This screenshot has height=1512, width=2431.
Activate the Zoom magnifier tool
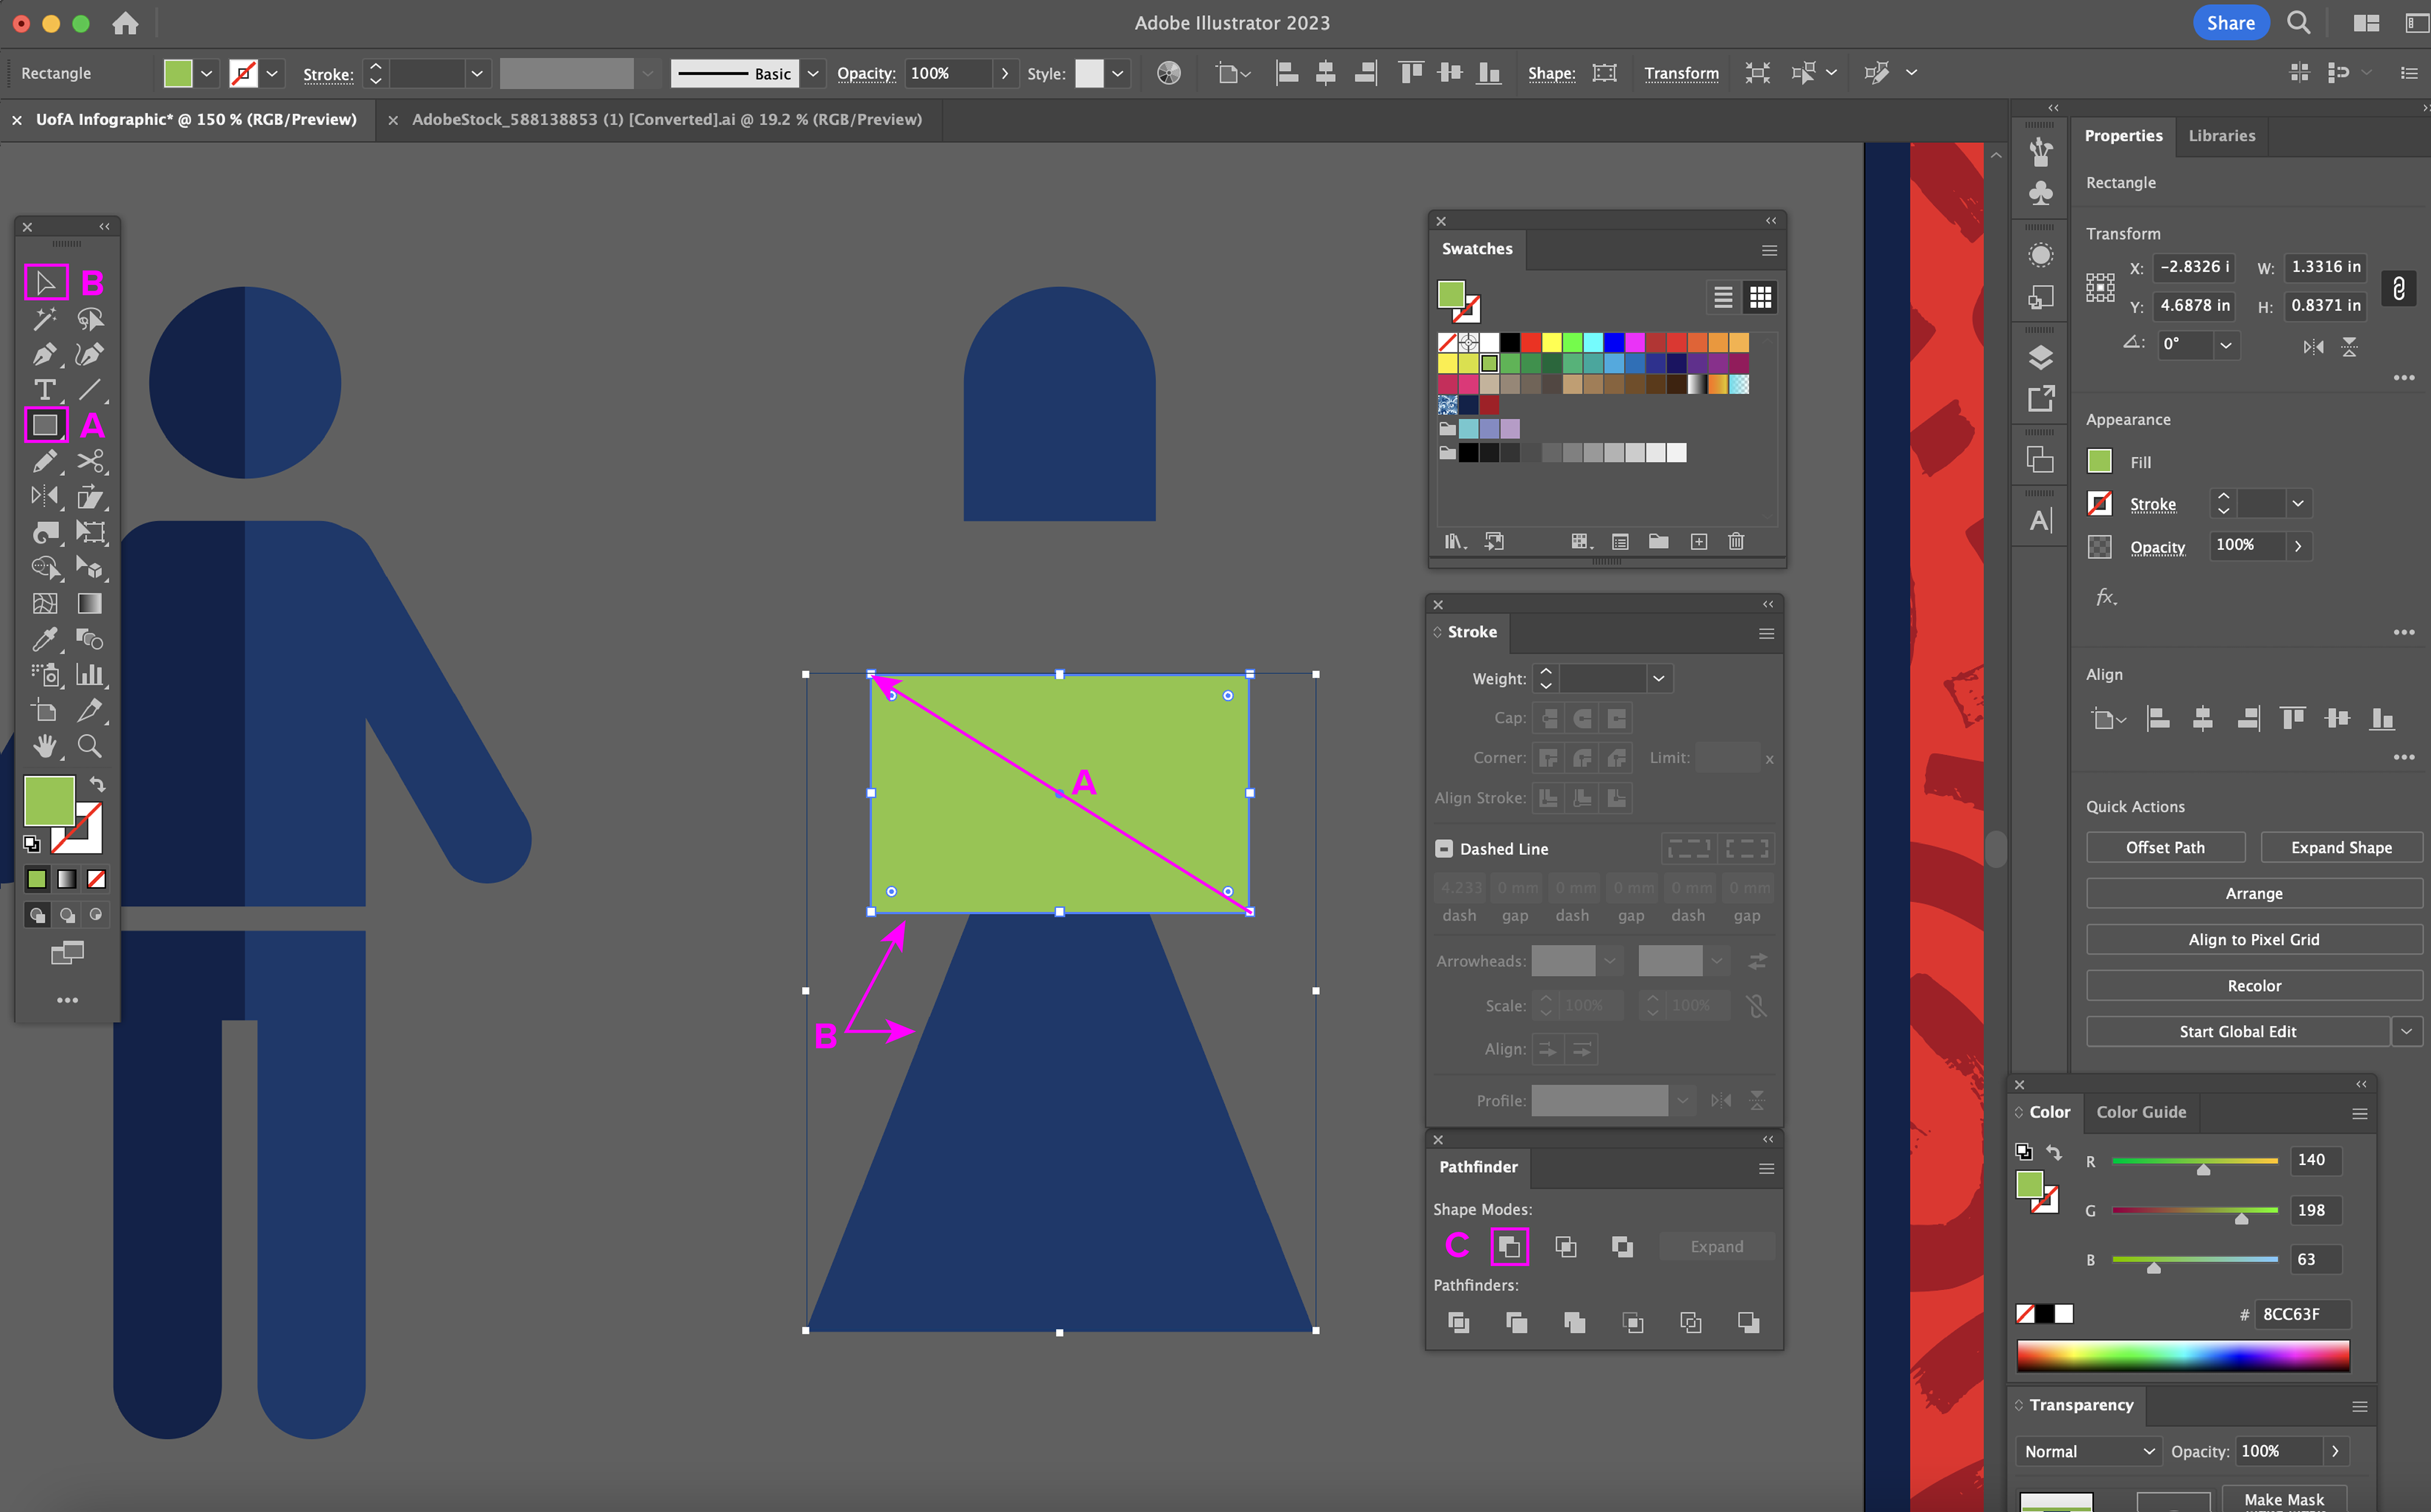pos(90,746)
